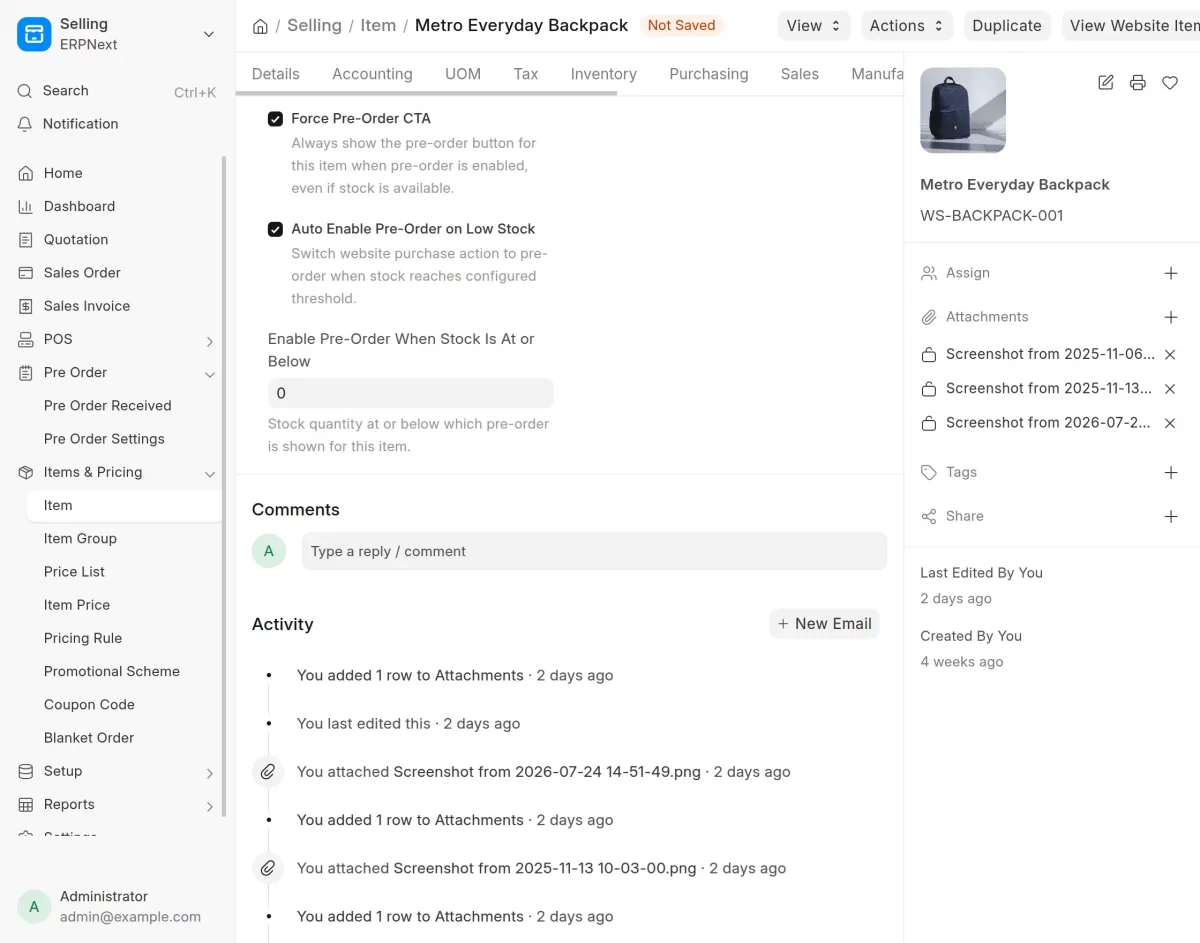
Task: Remove Screenshot from 2025-11-13 attachment
Action: 1170,388
